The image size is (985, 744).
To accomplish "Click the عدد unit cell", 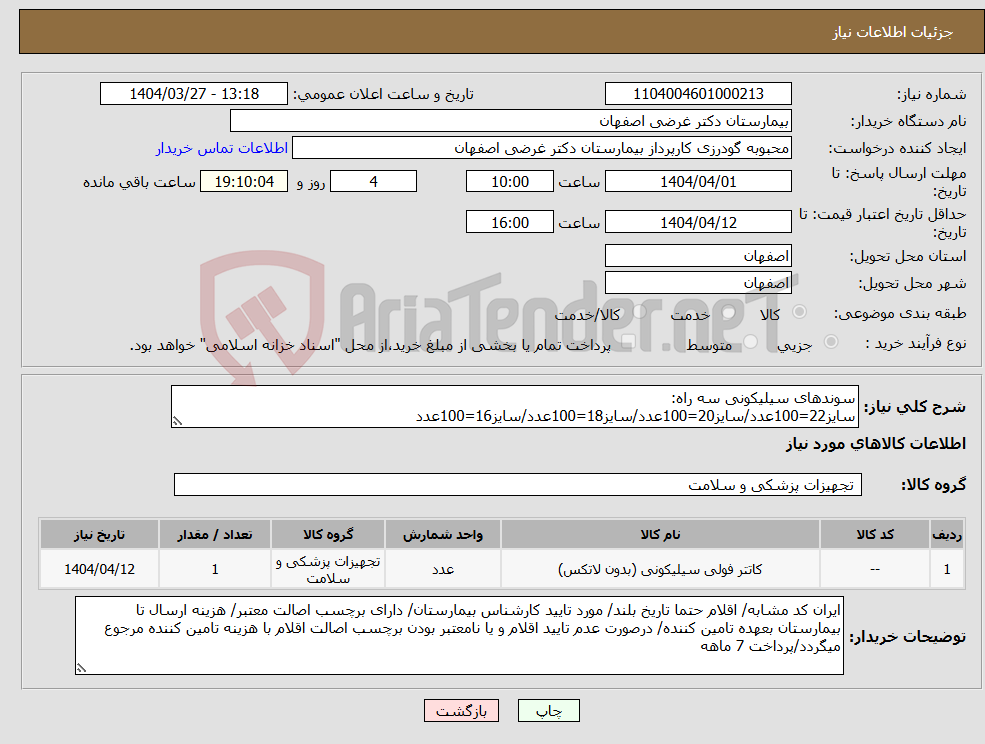I will pos(443,569).
